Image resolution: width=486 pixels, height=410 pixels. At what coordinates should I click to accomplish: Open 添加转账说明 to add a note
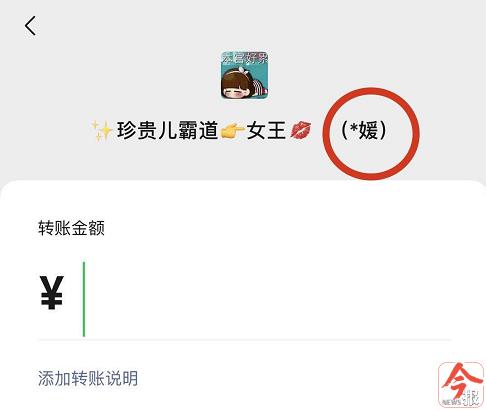click(x=88, y=378)
